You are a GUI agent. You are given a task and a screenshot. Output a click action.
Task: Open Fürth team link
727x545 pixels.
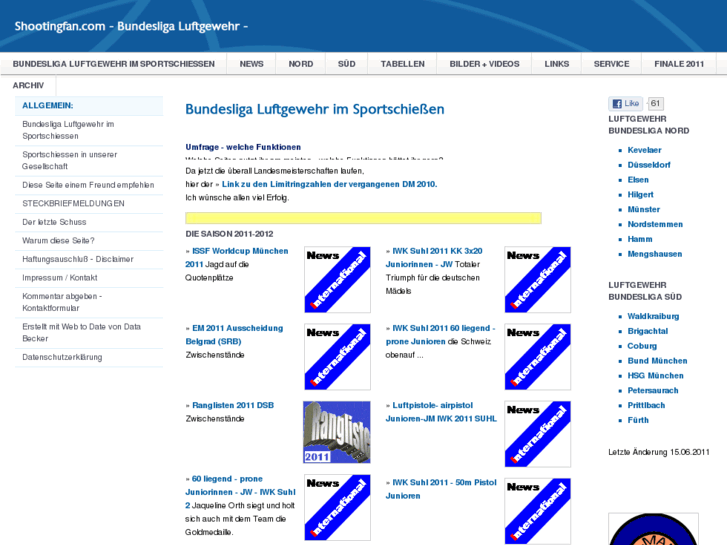pos(638,420)
